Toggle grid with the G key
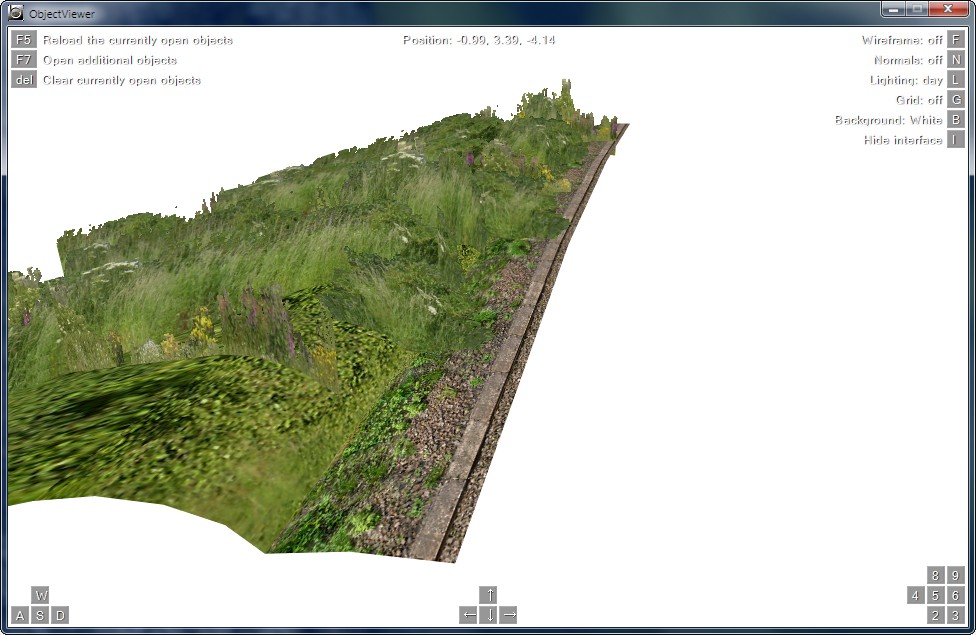Viewport: 976px width, 635px height. (x=956, y=100)
